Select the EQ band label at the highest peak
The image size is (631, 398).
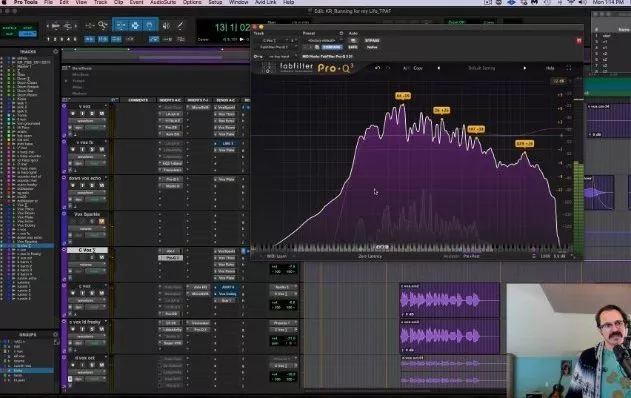click(403, 96)
